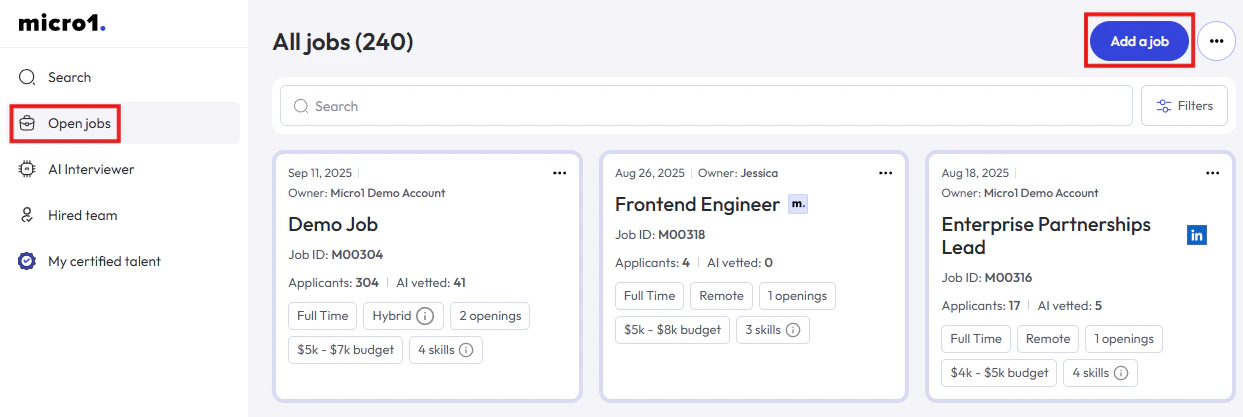Viewport: 1243px width, 417px height.
Task: Click $5k - $7k budget tag
Action: (x=347, y=350)
